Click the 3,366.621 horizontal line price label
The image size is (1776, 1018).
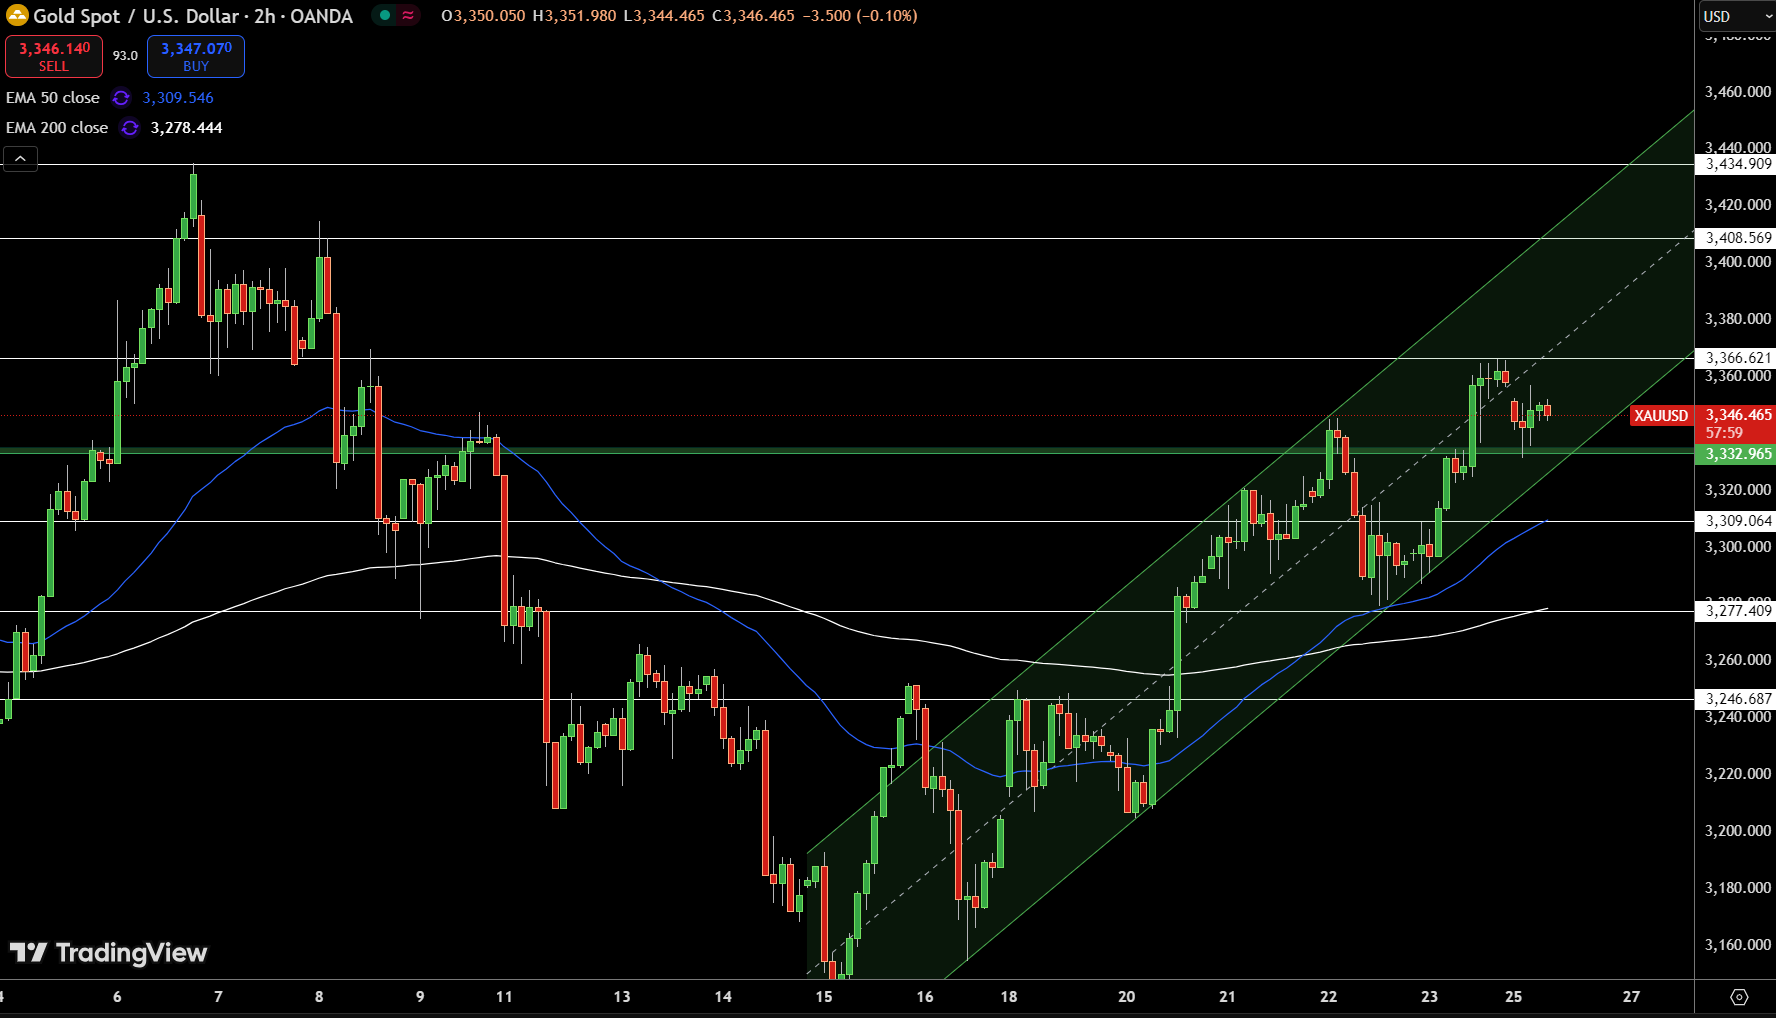tap(1736, 358)
